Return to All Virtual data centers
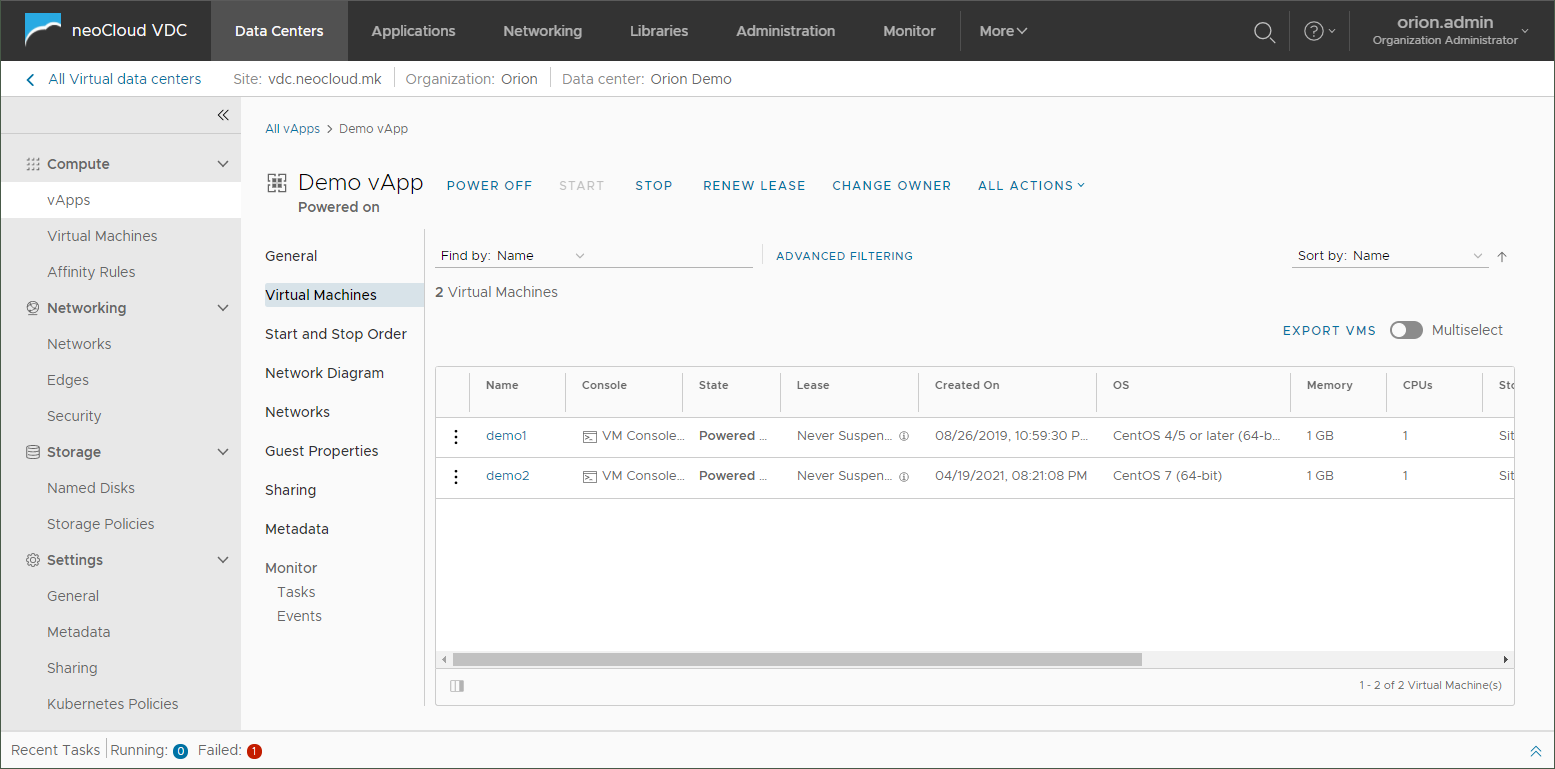This screenshot has height=769, width=1555. pos(125,79)
